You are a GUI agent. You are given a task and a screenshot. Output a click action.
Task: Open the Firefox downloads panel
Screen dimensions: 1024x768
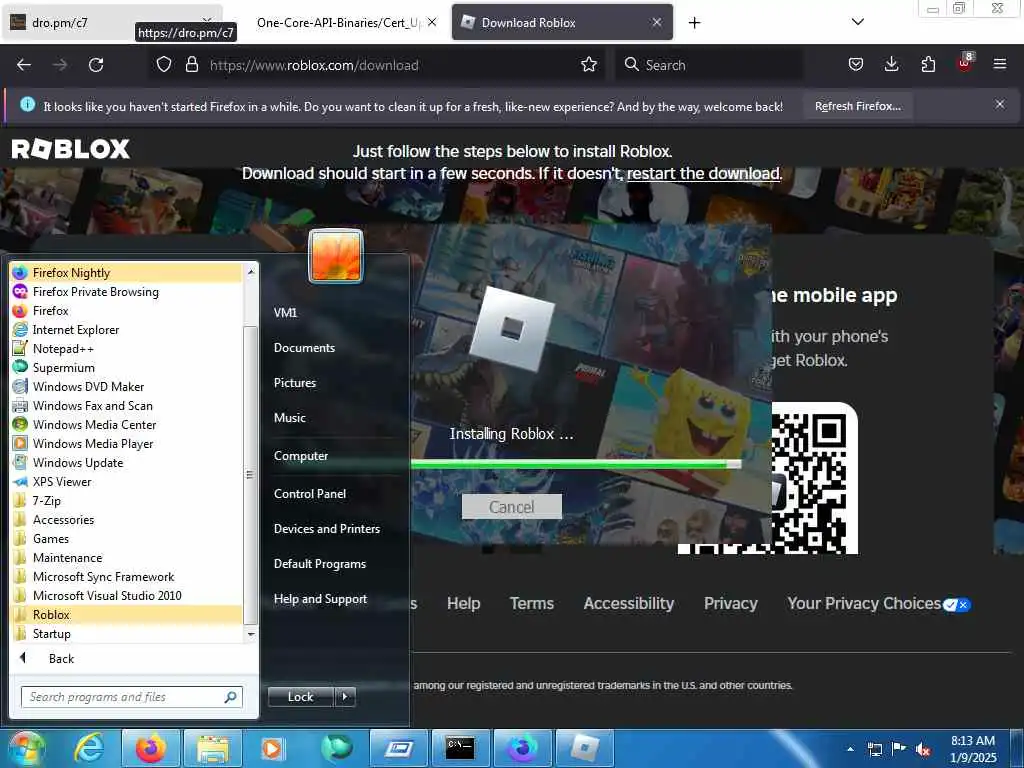point(891,65)
